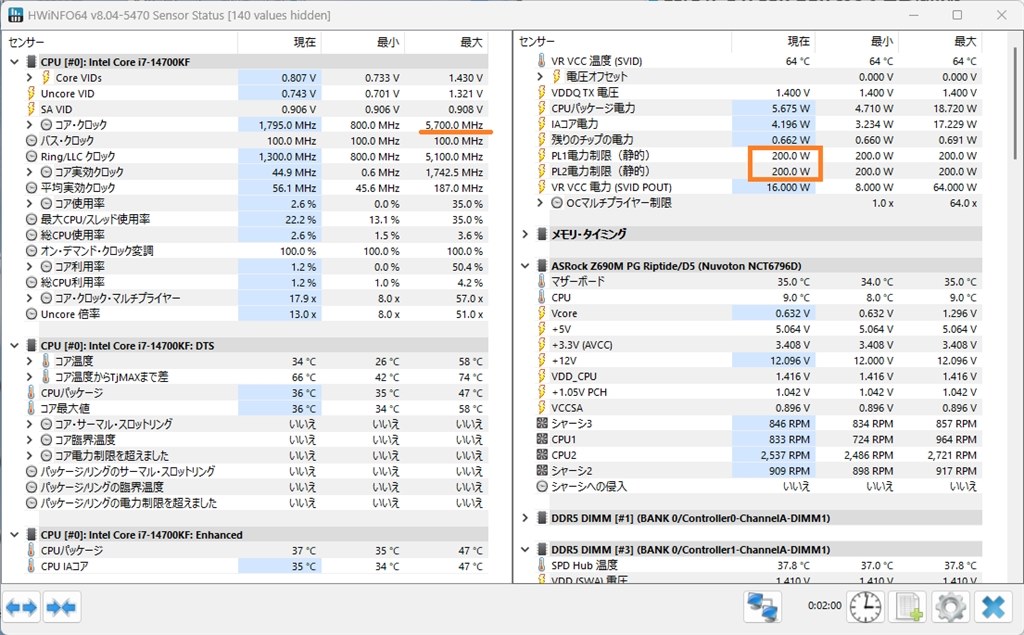
Task: Click the thermometer icon beside マザーボード
Action: coord(541,282)
